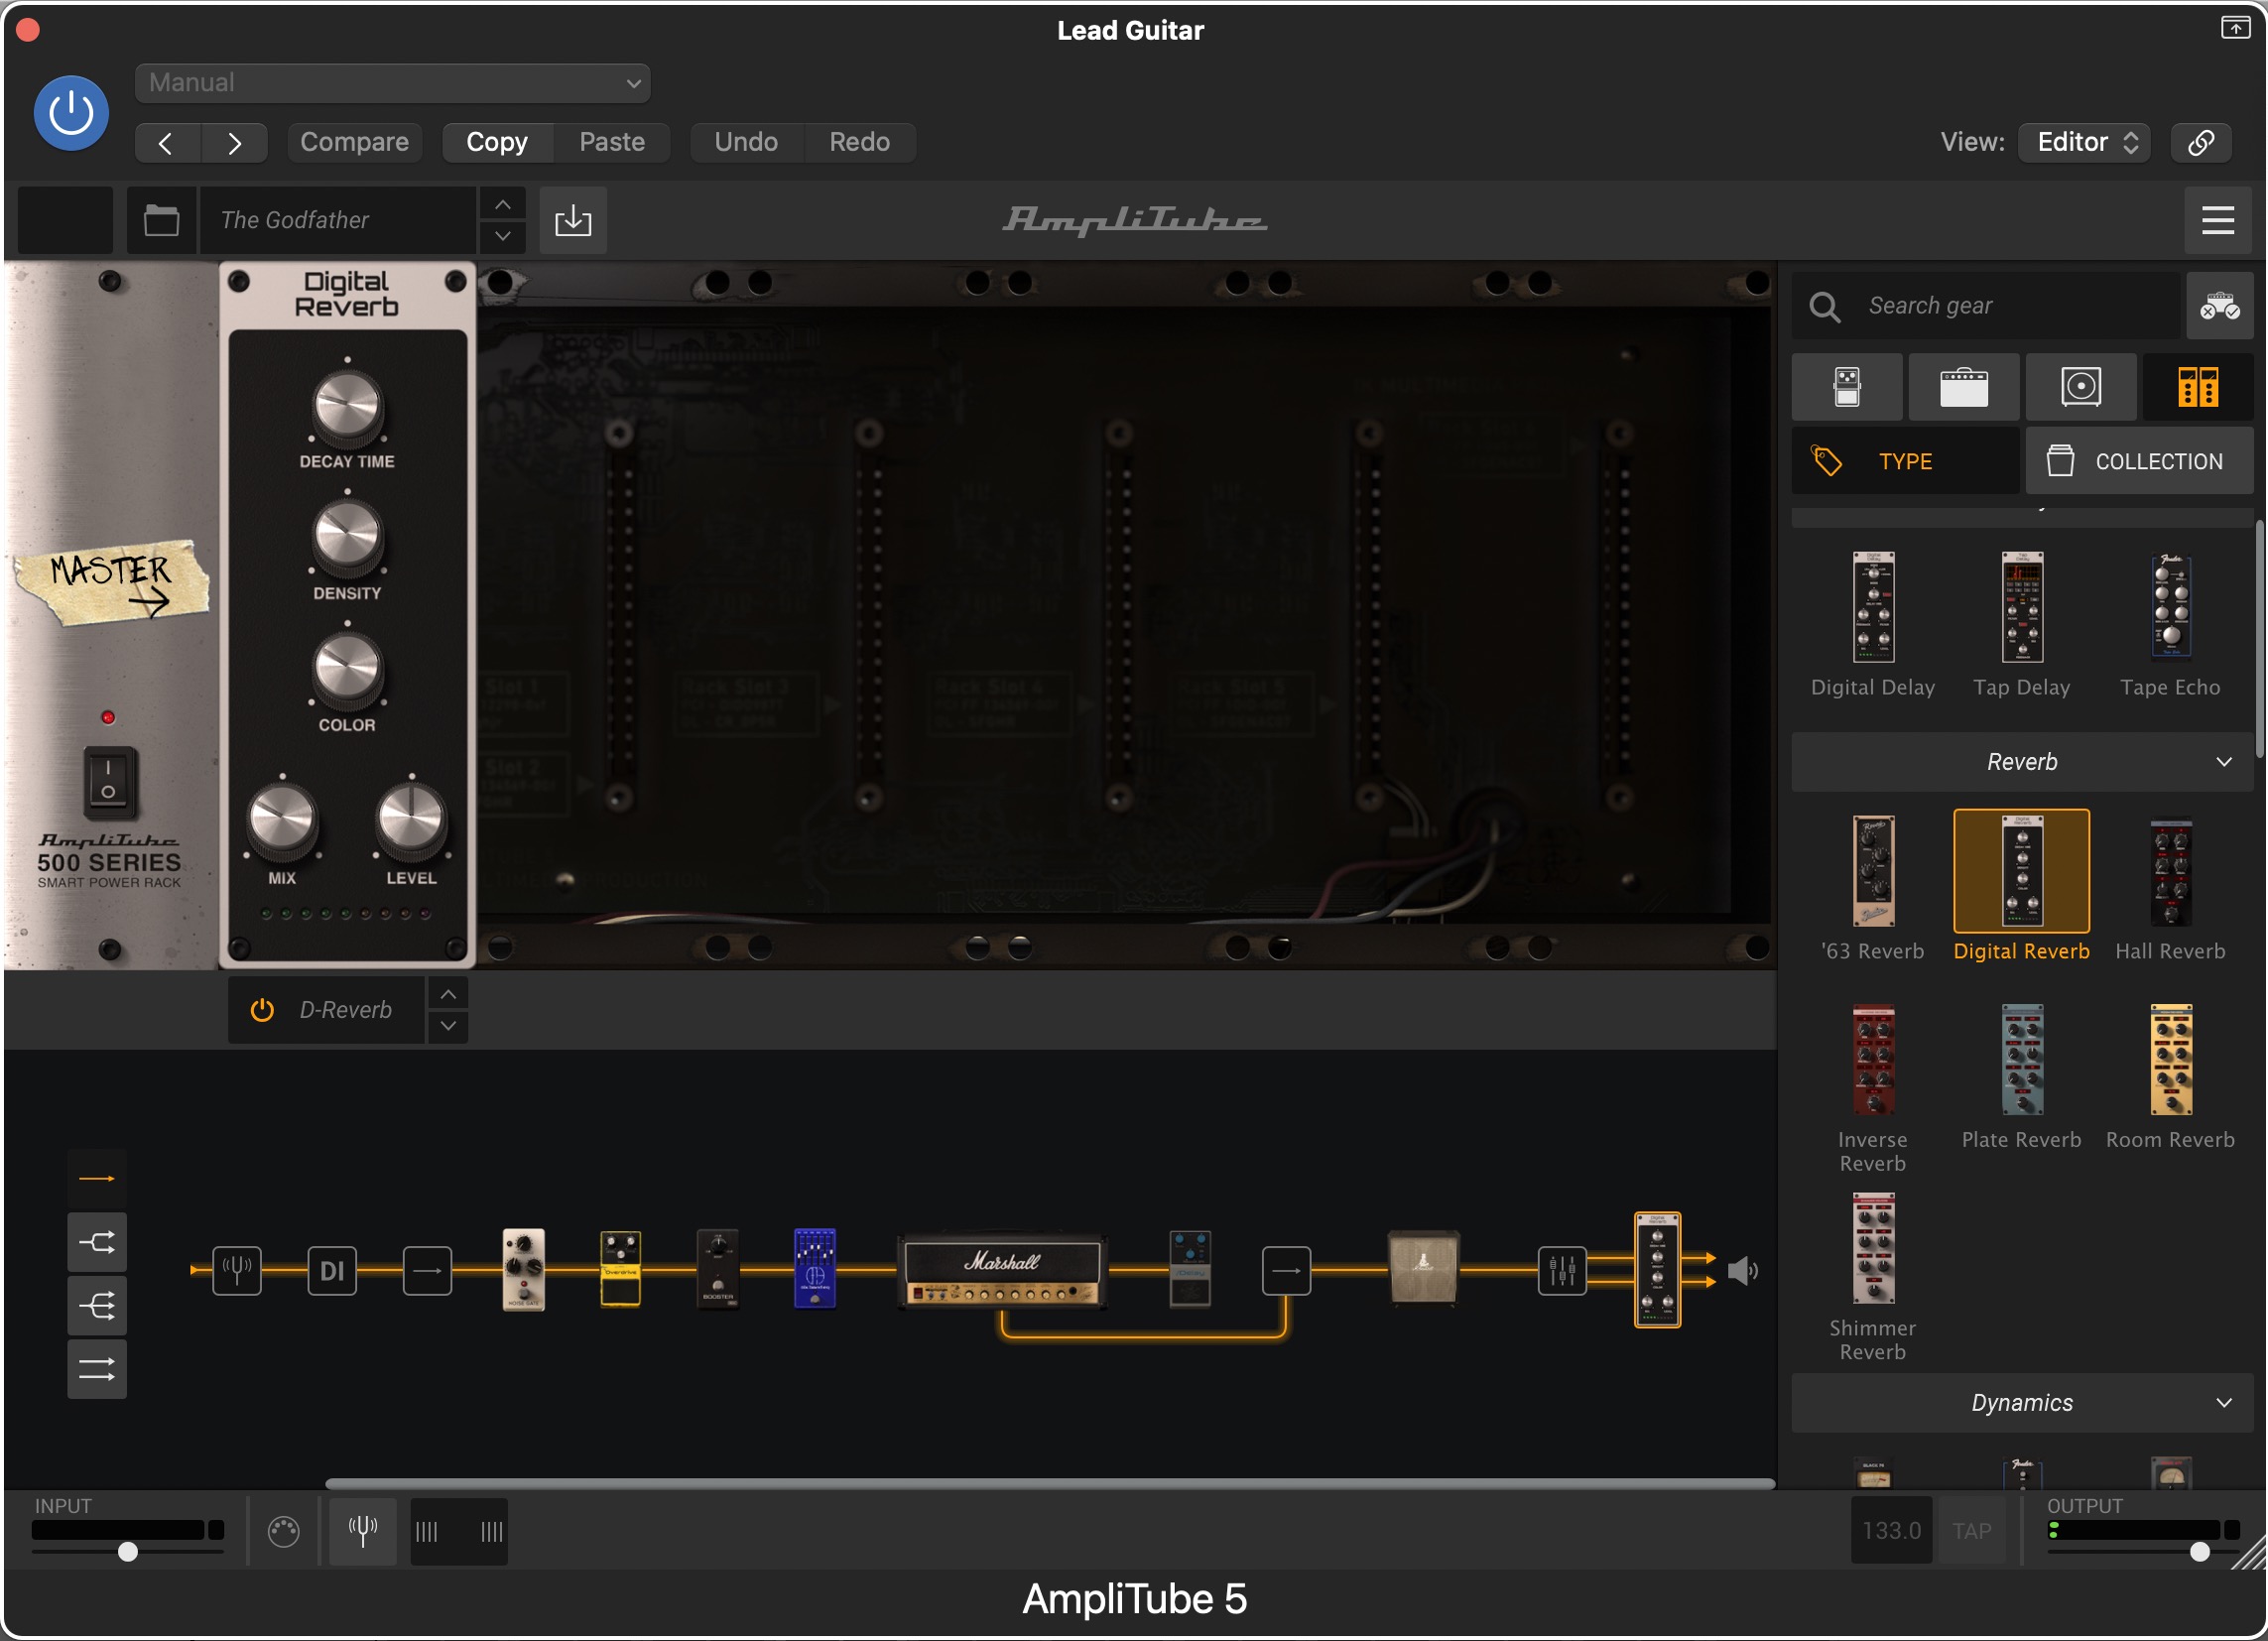Switch to the cabinets gear tab
Image resolution: width=2268 pixels, height=1641 pixels.
pyautogui.click(x=2081, y=387)
